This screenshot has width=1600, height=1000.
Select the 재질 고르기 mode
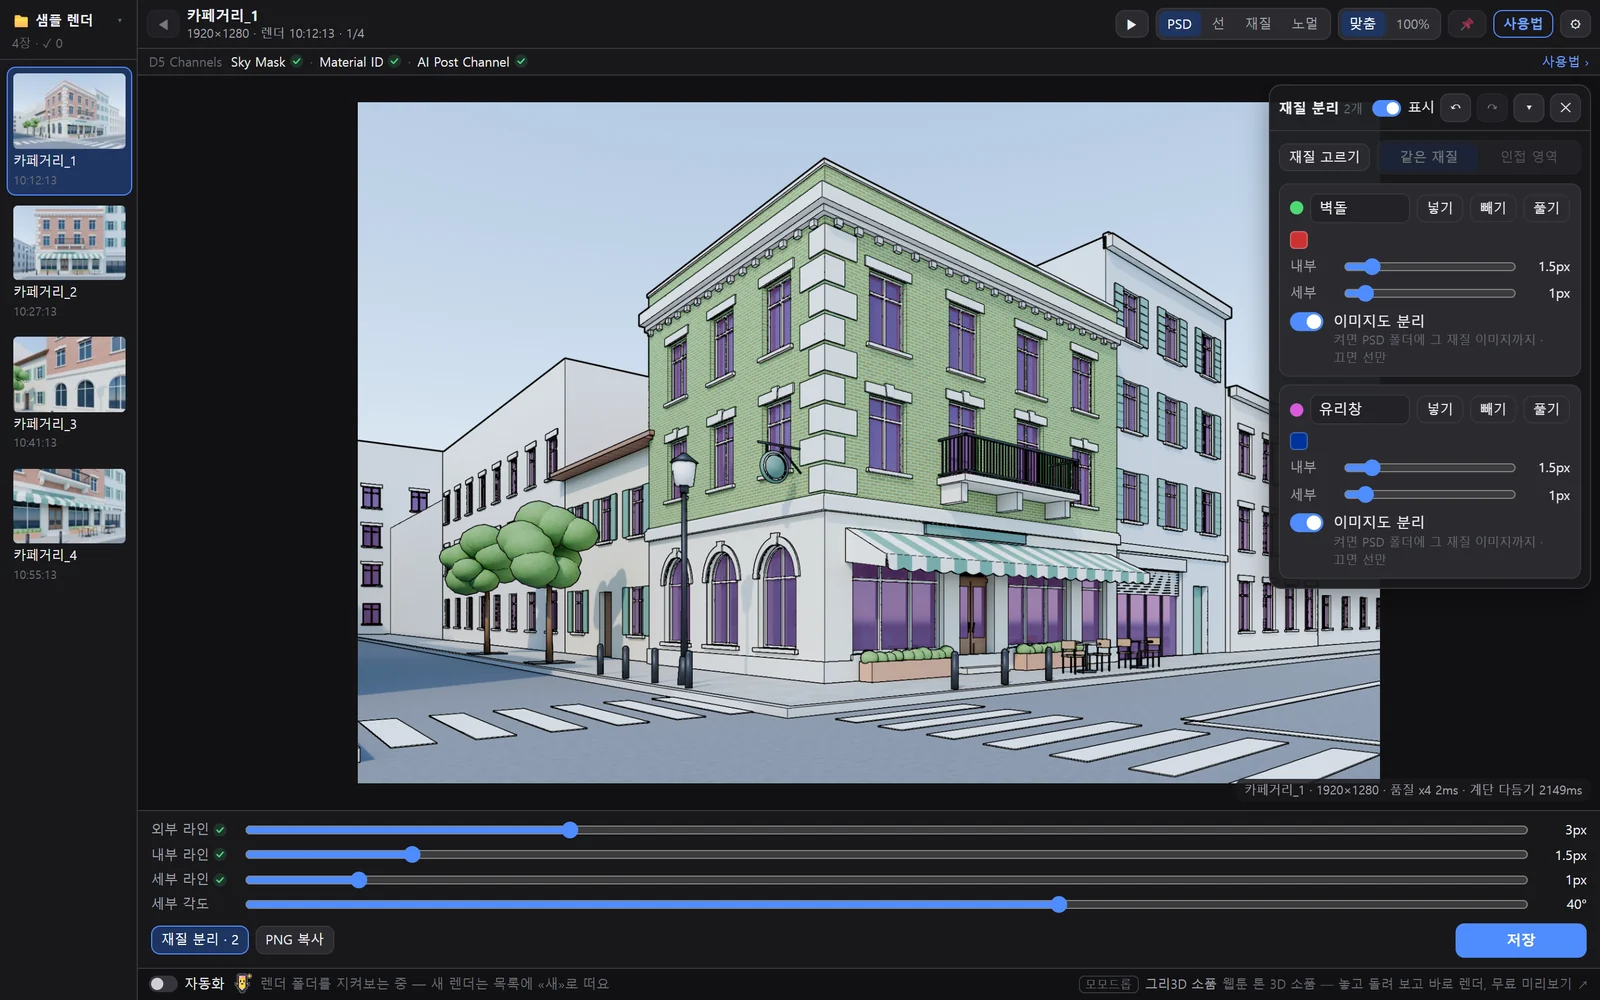coord(1324,157)
